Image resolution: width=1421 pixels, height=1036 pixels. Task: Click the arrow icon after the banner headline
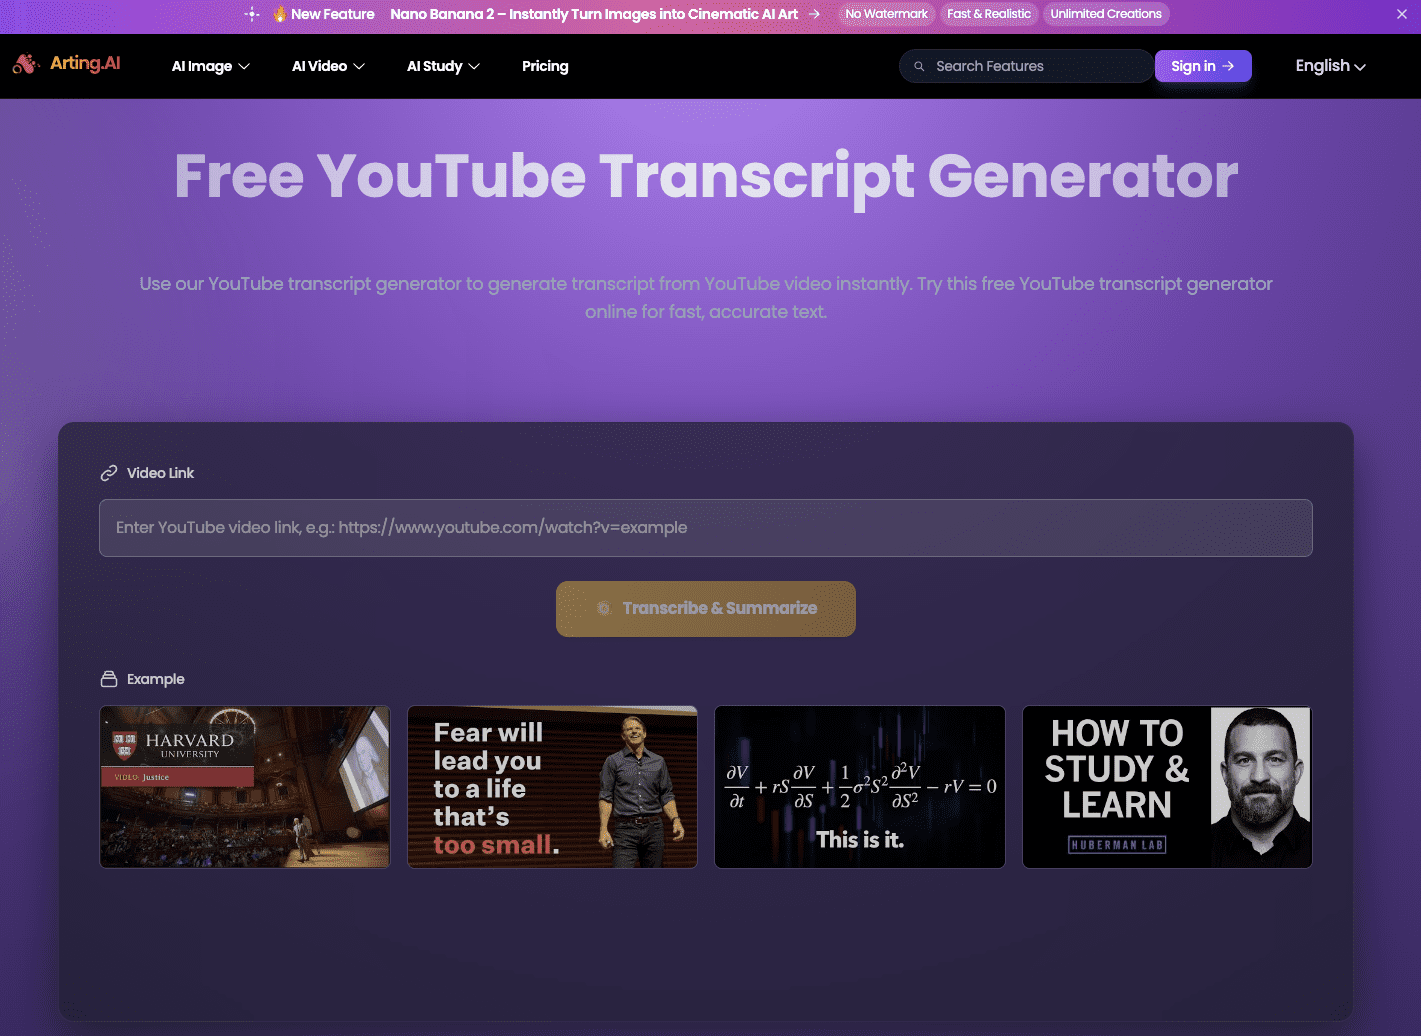point(813,14)
